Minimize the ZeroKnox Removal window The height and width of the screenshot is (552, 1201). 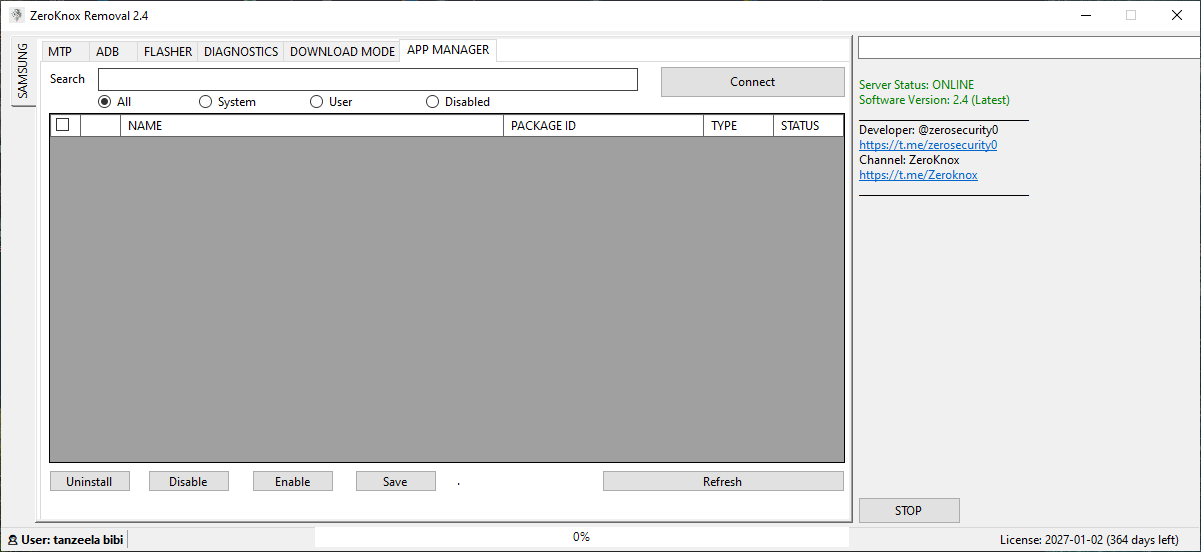pyautogui.click(x=1085, y=15)
